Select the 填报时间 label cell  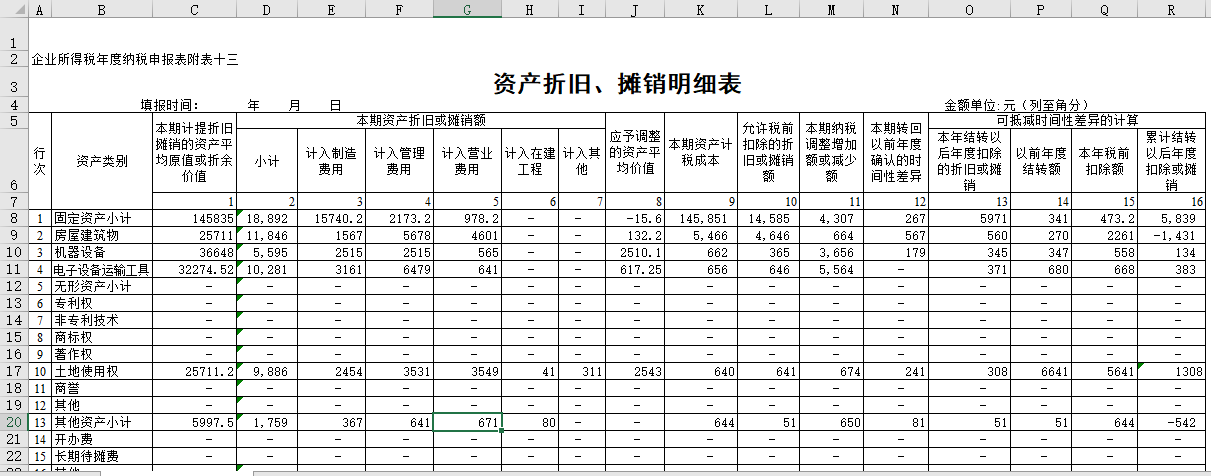[170, 105]
